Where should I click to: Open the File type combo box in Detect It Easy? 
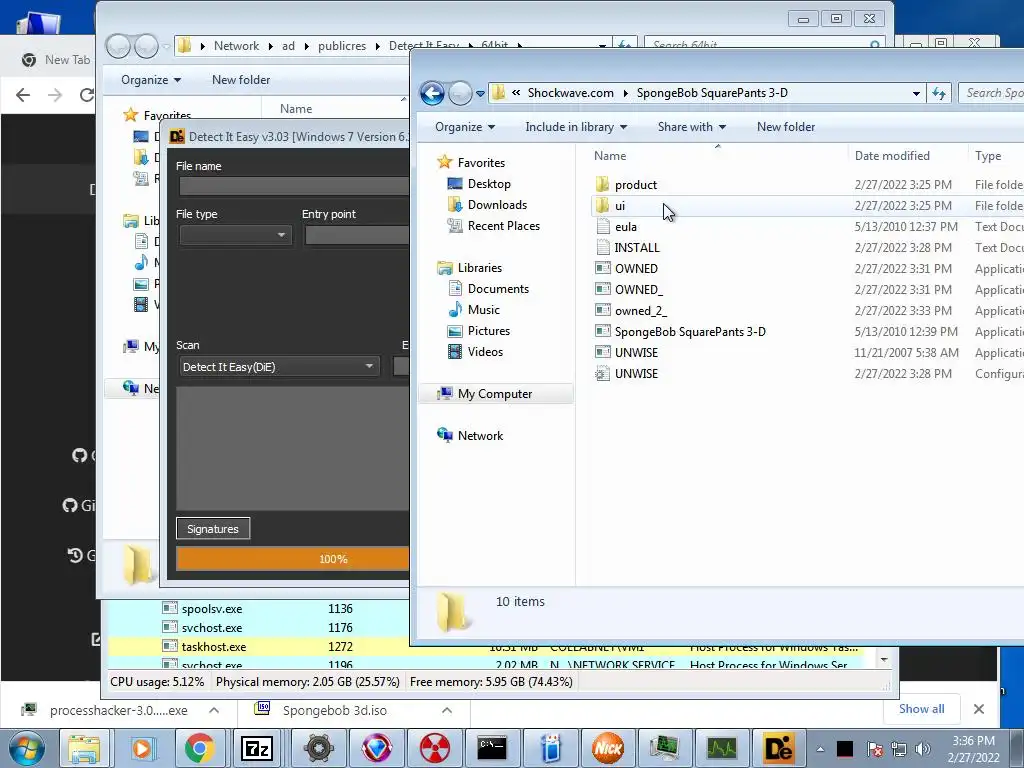pyautogui.click(x=235, y=235)
